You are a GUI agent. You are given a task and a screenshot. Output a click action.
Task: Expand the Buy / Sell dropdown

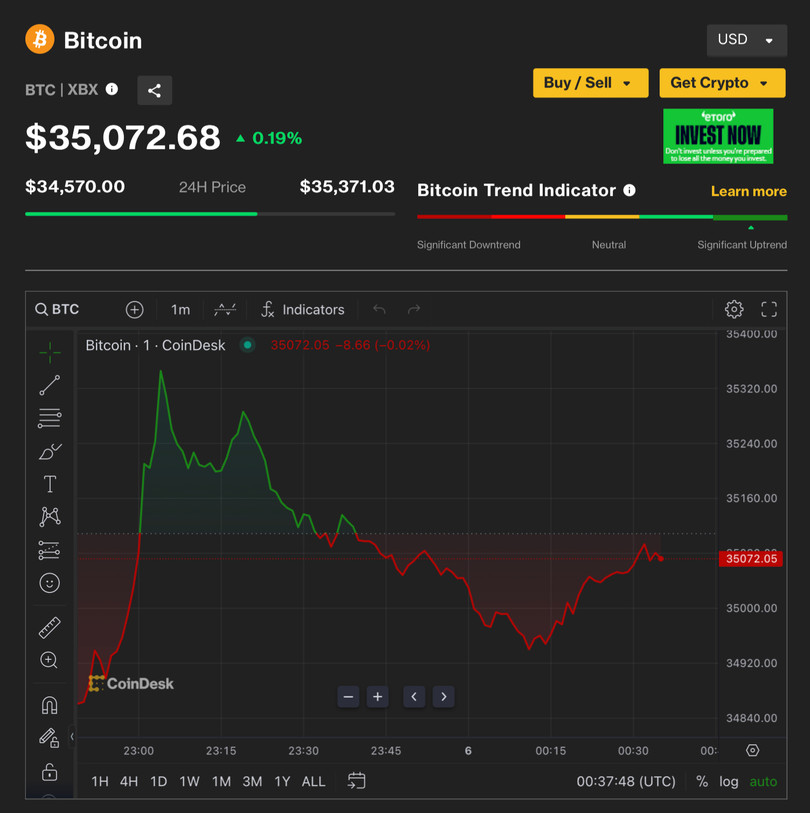tap(590, 83)
